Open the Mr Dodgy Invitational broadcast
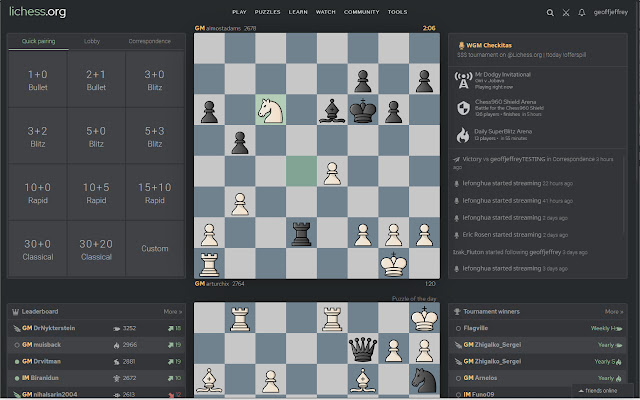Screen dimensions: 640x400 point(538,80)
